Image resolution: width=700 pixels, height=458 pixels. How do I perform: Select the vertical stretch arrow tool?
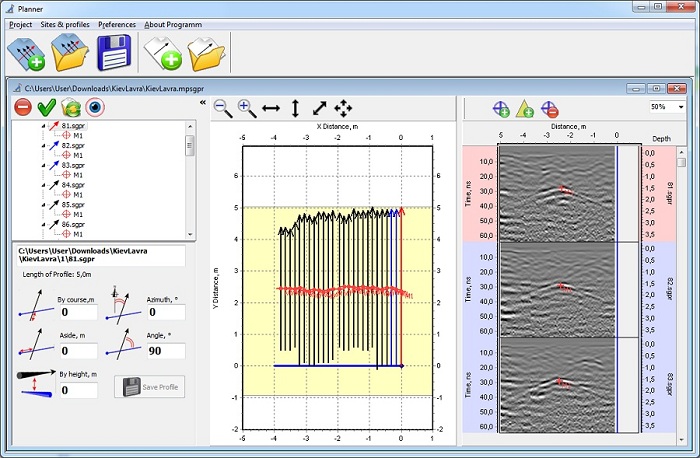pyautogui.click(x=295, y=108)
